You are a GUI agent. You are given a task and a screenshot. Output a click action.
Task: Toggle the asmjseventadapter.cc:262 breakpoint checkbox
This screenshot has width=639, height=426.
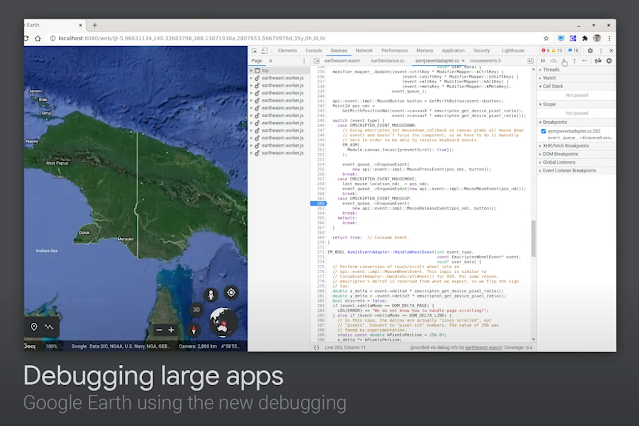click(x=543, y=131)
